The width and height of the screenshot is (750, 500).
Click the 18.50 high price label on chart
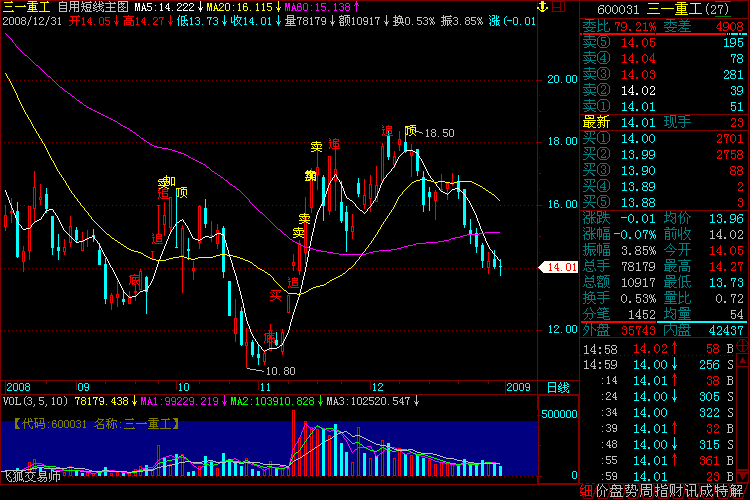pyautogui.click(x=439, y=133)
